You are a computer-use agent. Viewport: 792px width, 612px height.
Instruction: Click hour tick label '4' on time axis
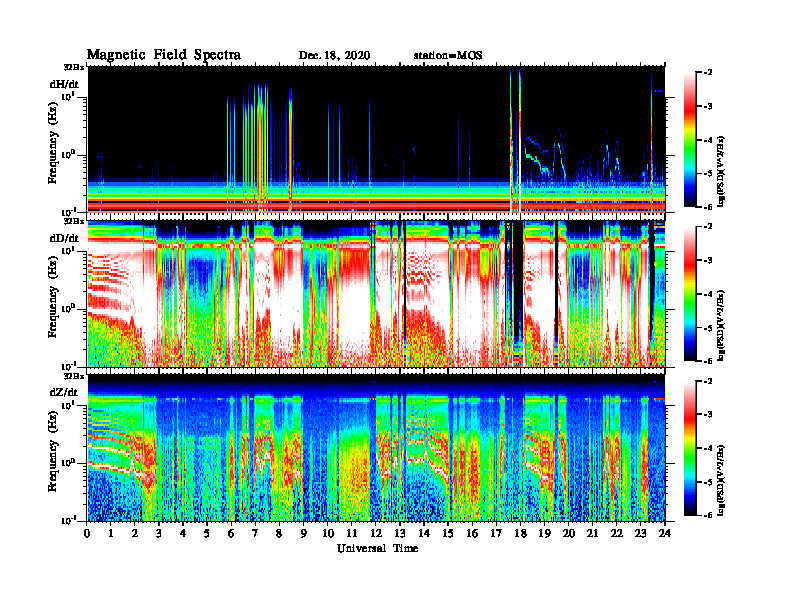click(184, 534)
